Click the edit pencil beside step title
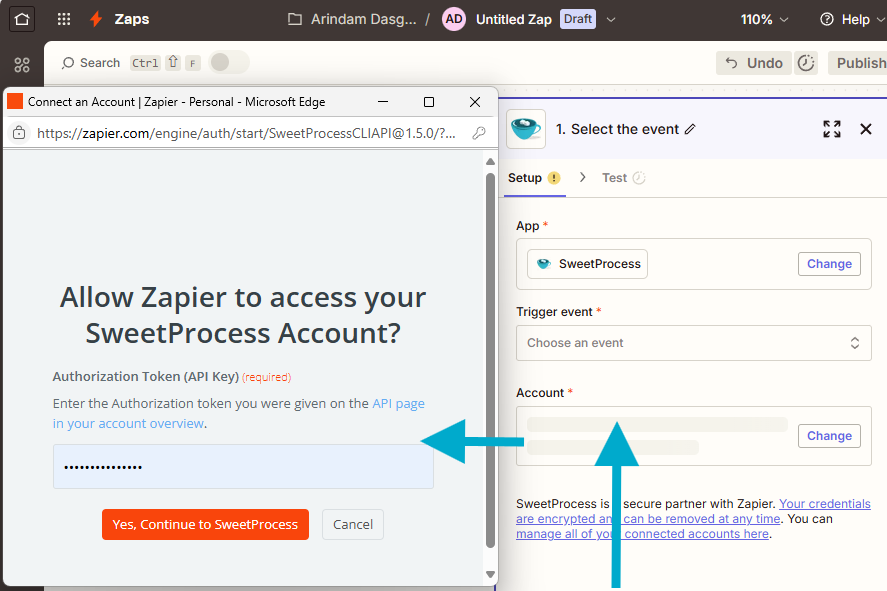Screen dimensions: 887x591 690,129
